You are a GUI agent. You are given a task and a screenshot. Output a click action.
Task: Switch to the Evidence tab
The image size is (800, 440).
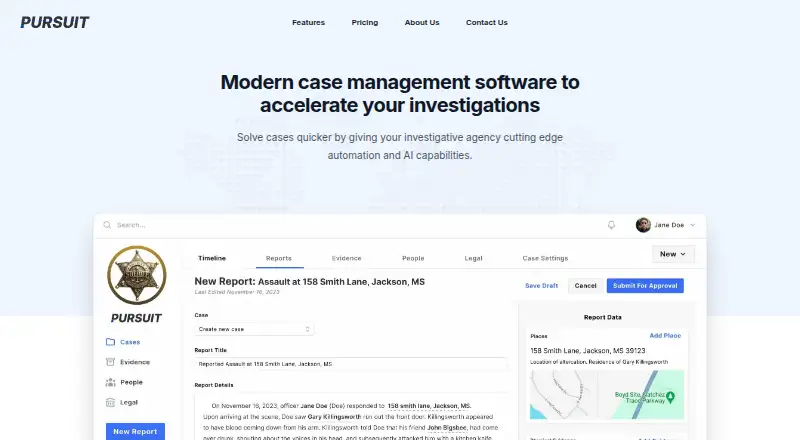coord(346,258)
